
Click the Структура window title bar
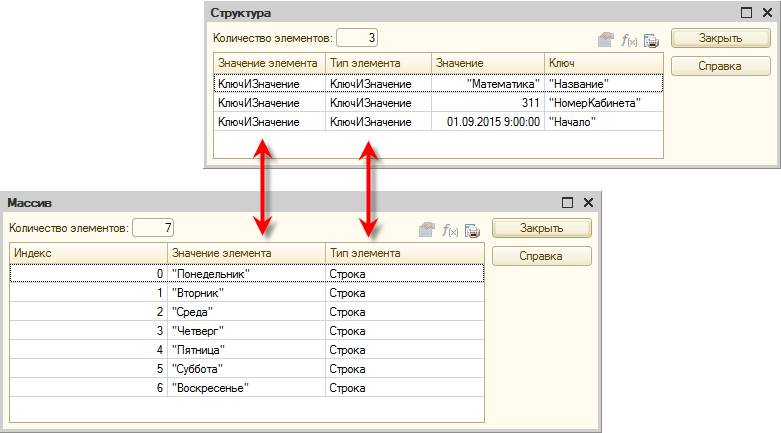[492, 12]
